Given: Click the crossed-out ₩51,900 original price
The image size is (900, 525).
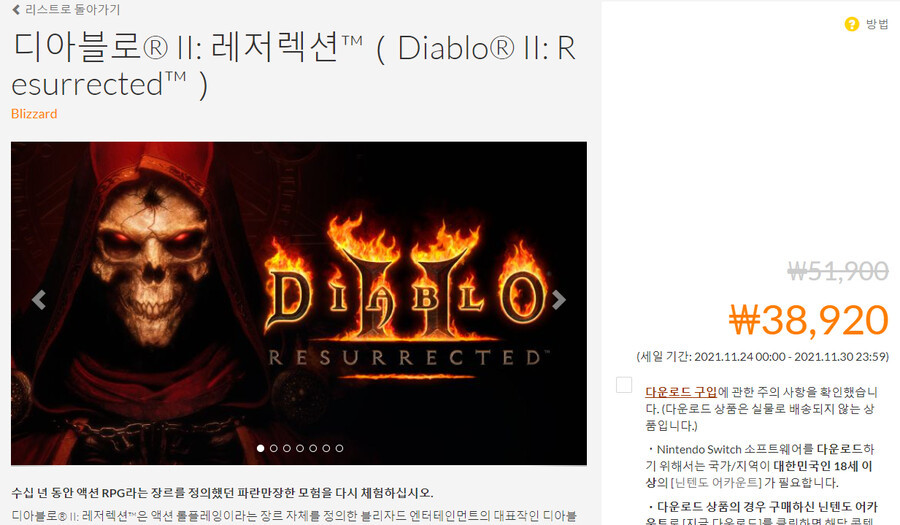Looking at the screenshot, I should point(838,271).
